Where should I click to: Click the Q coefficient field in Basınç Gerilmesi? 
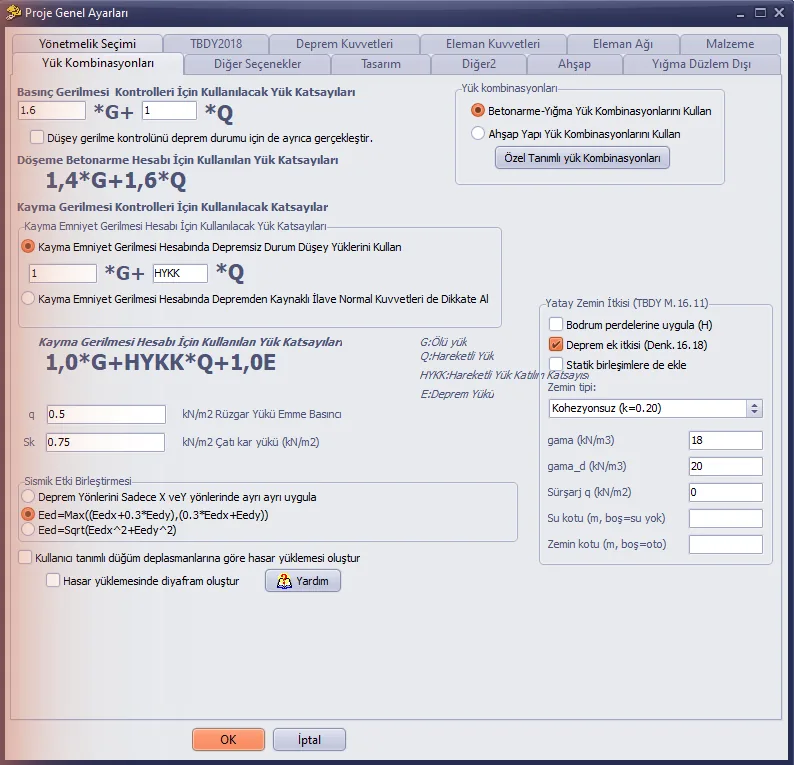point(169,110)
